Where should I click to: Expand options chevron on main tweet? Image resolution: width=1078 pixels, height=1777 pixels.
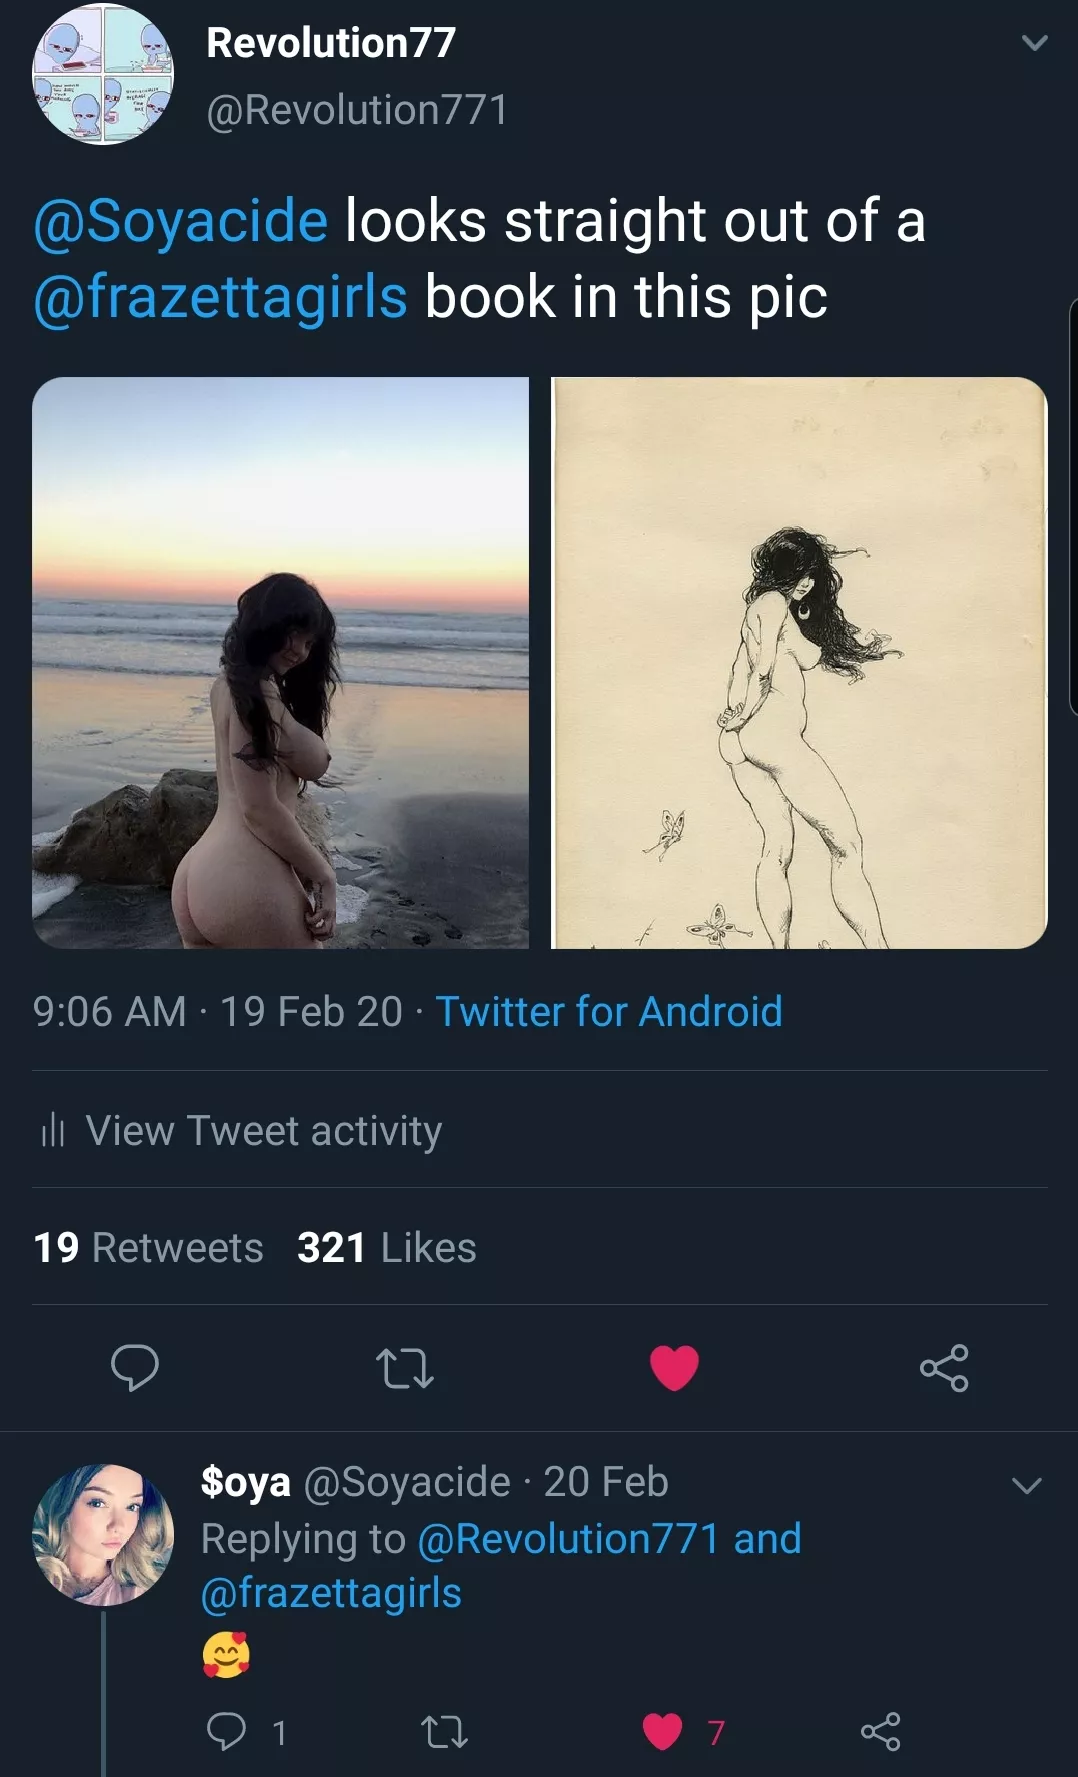(x=1034, y=43)
